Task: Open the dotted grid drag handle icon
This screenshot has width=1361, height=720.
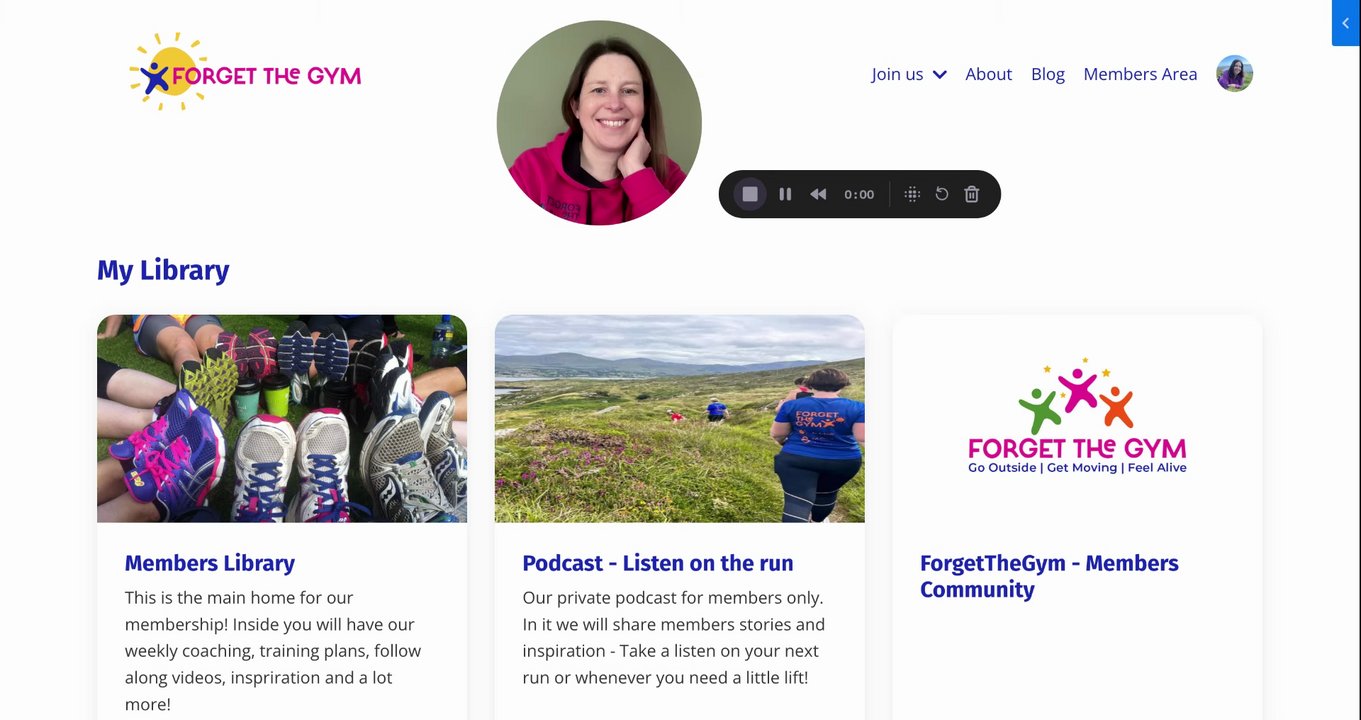Action: pyautogui.click(x=912, y=194)
